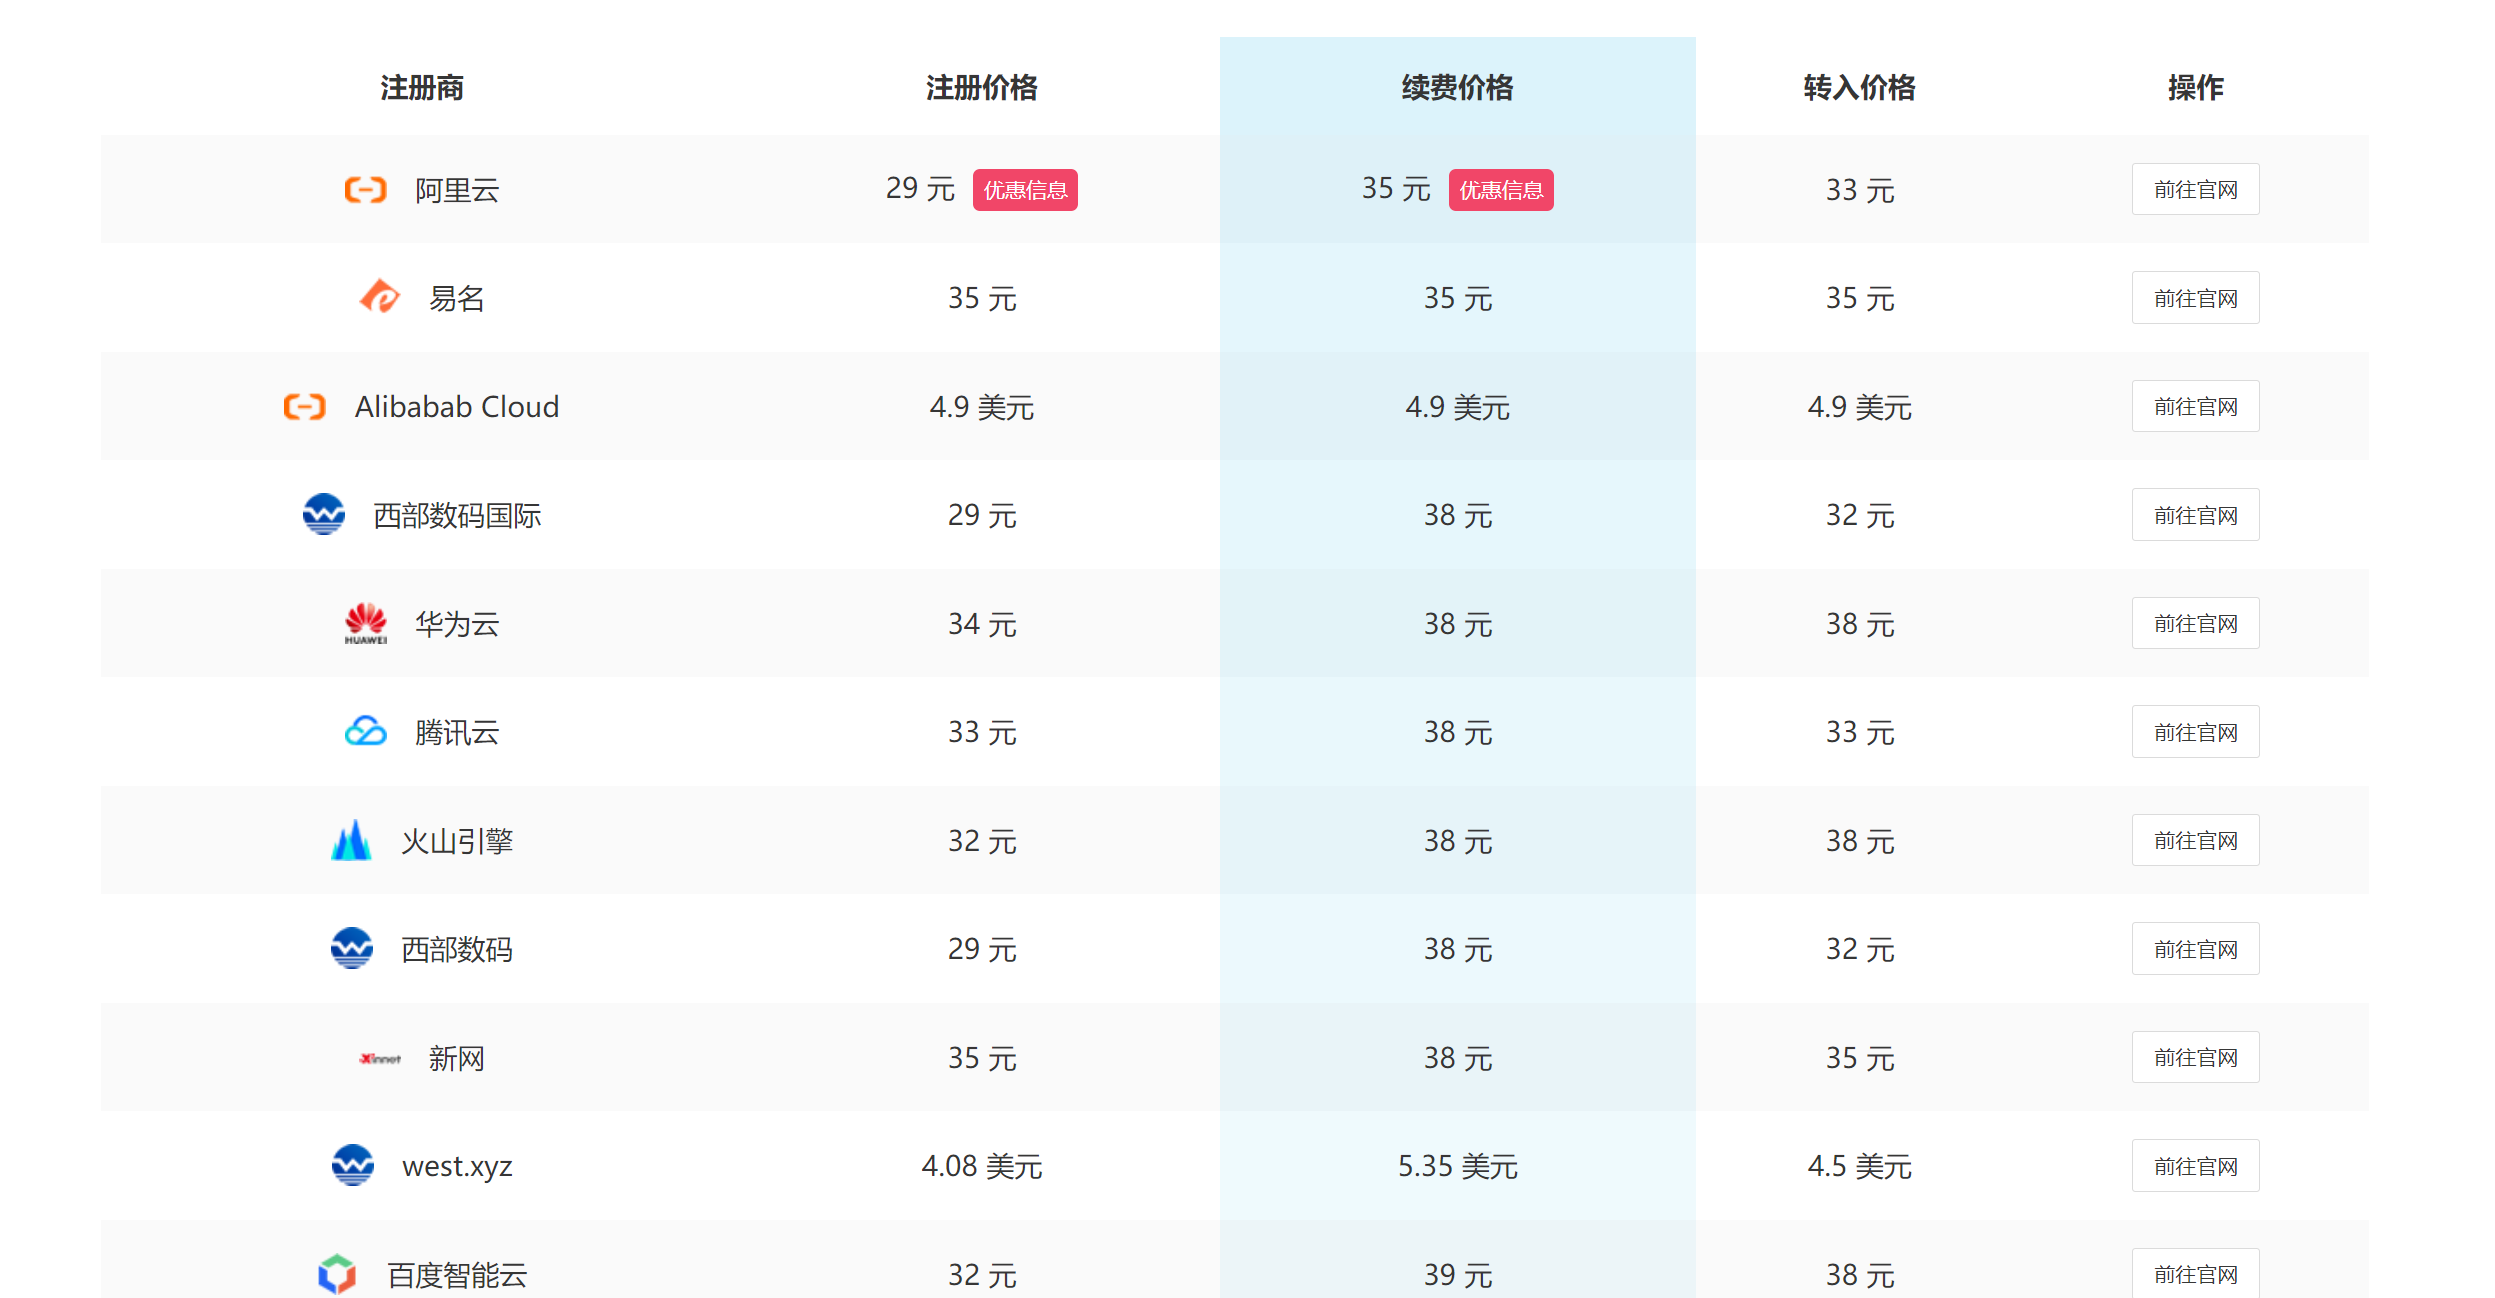Click the 4.5 美元 transfer price
Screen dimensions: 2495x1298
click(1859, 1166)
